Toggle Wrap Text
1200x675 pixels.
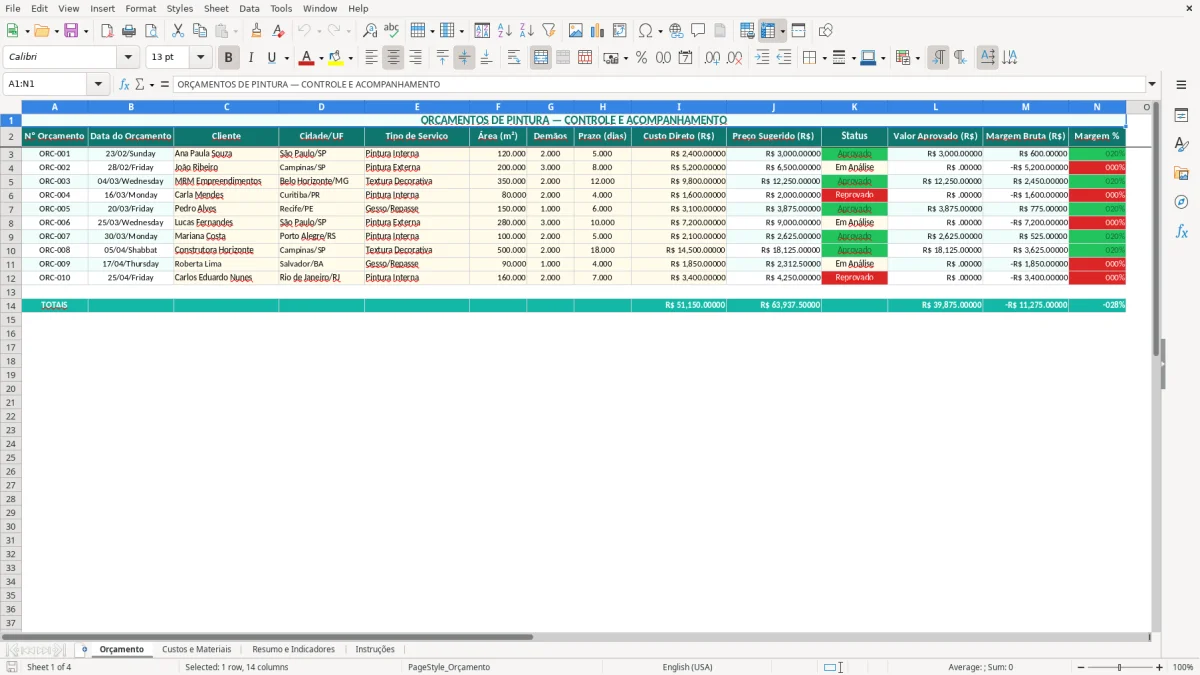tap(514, 58)
